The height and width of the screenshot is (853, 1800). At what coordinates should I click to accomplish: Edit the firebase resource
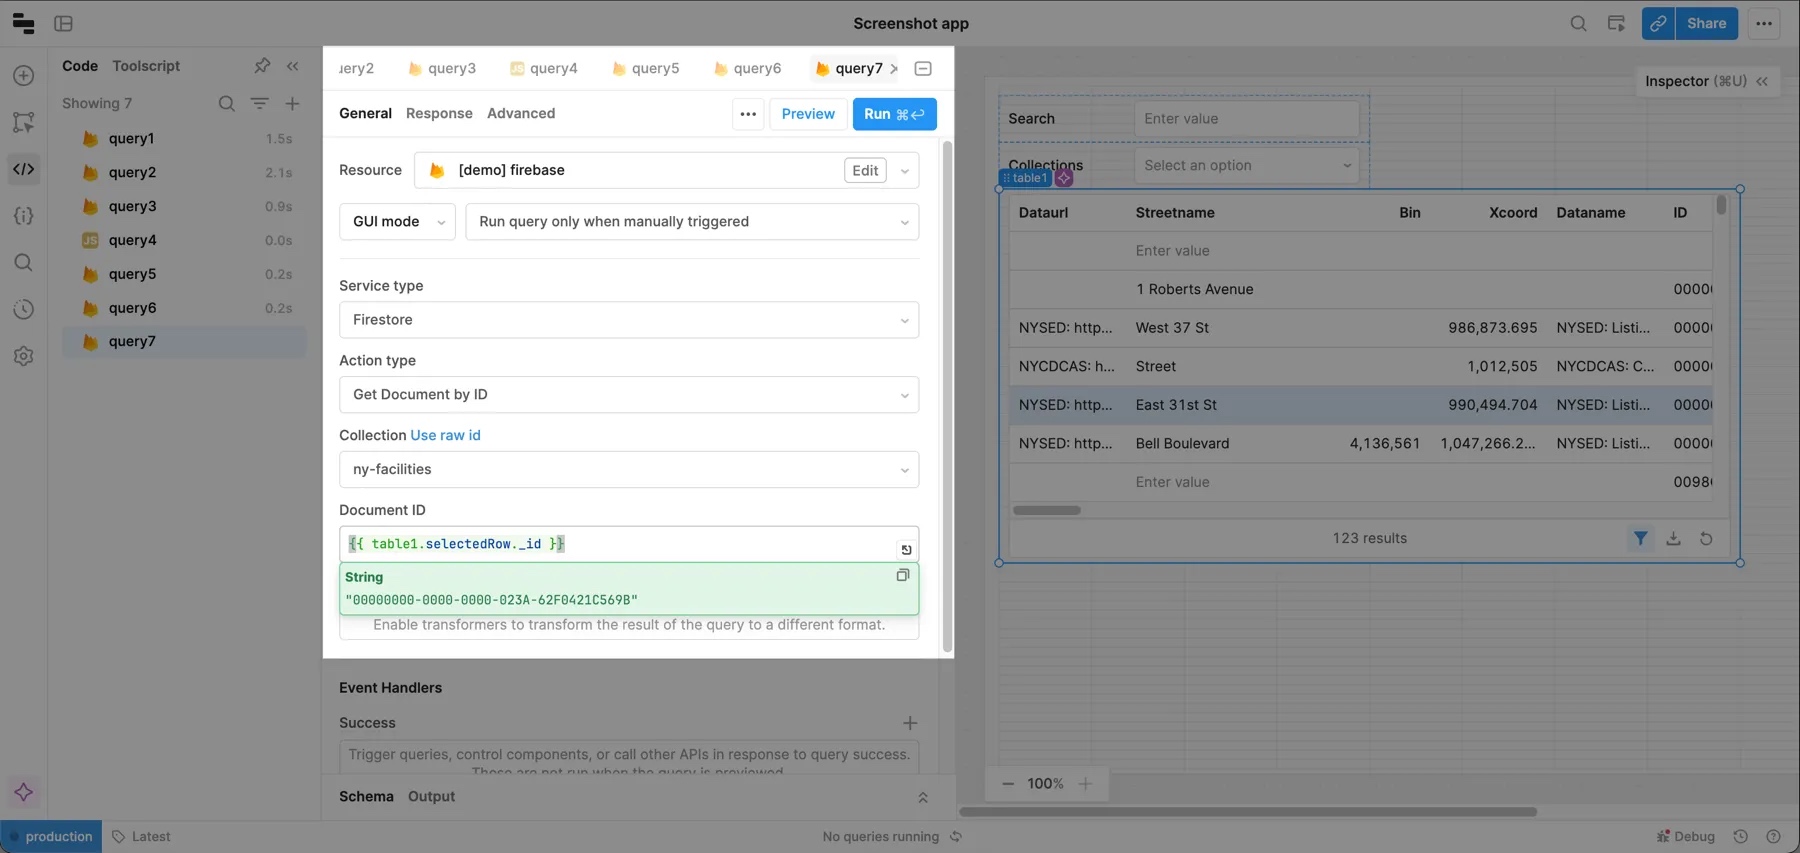[x=865, y=171]
